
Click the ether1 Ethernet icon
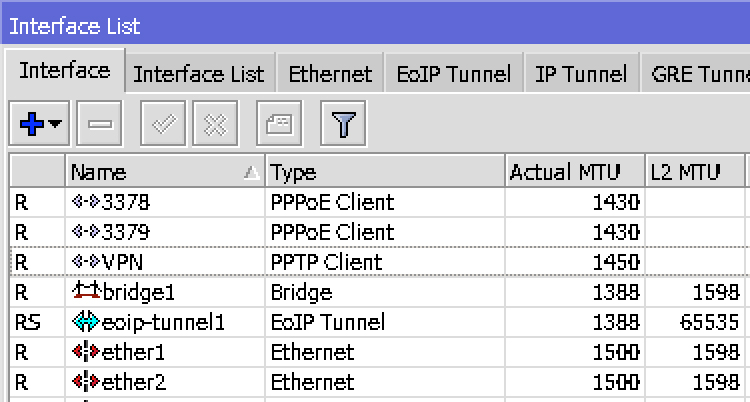click(84, 353)
